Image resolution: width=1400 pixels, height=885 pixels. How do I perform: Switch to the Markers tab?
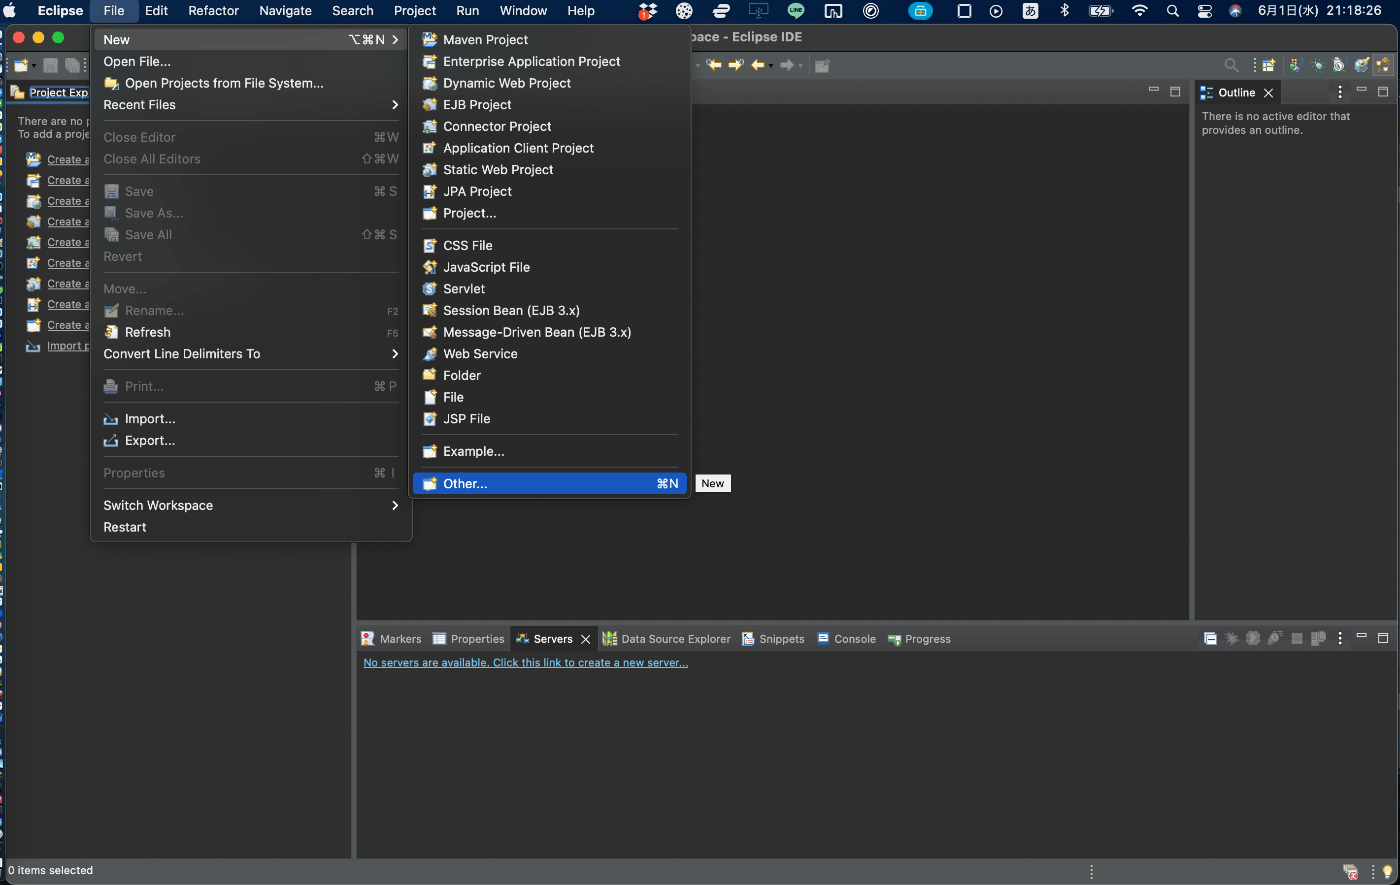click(391, 639)
